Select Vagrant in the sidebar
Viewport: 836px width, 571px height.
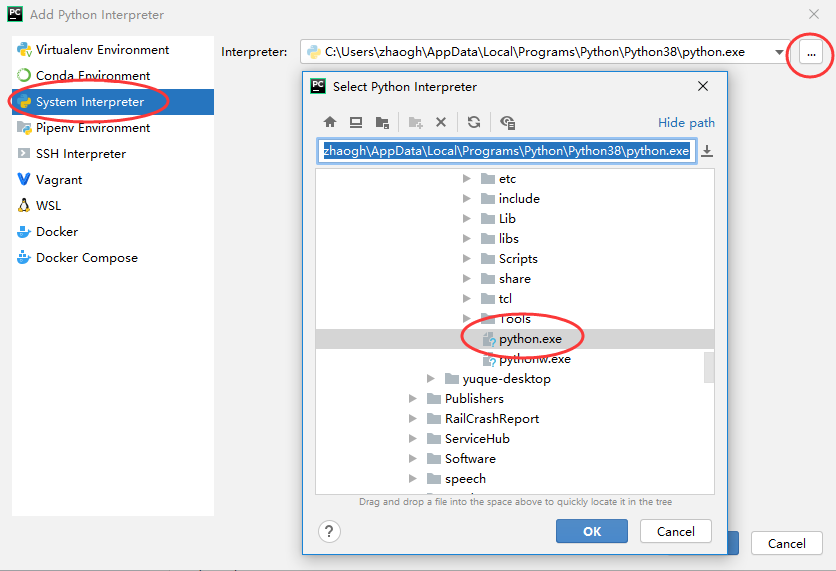tap(112, 180)
